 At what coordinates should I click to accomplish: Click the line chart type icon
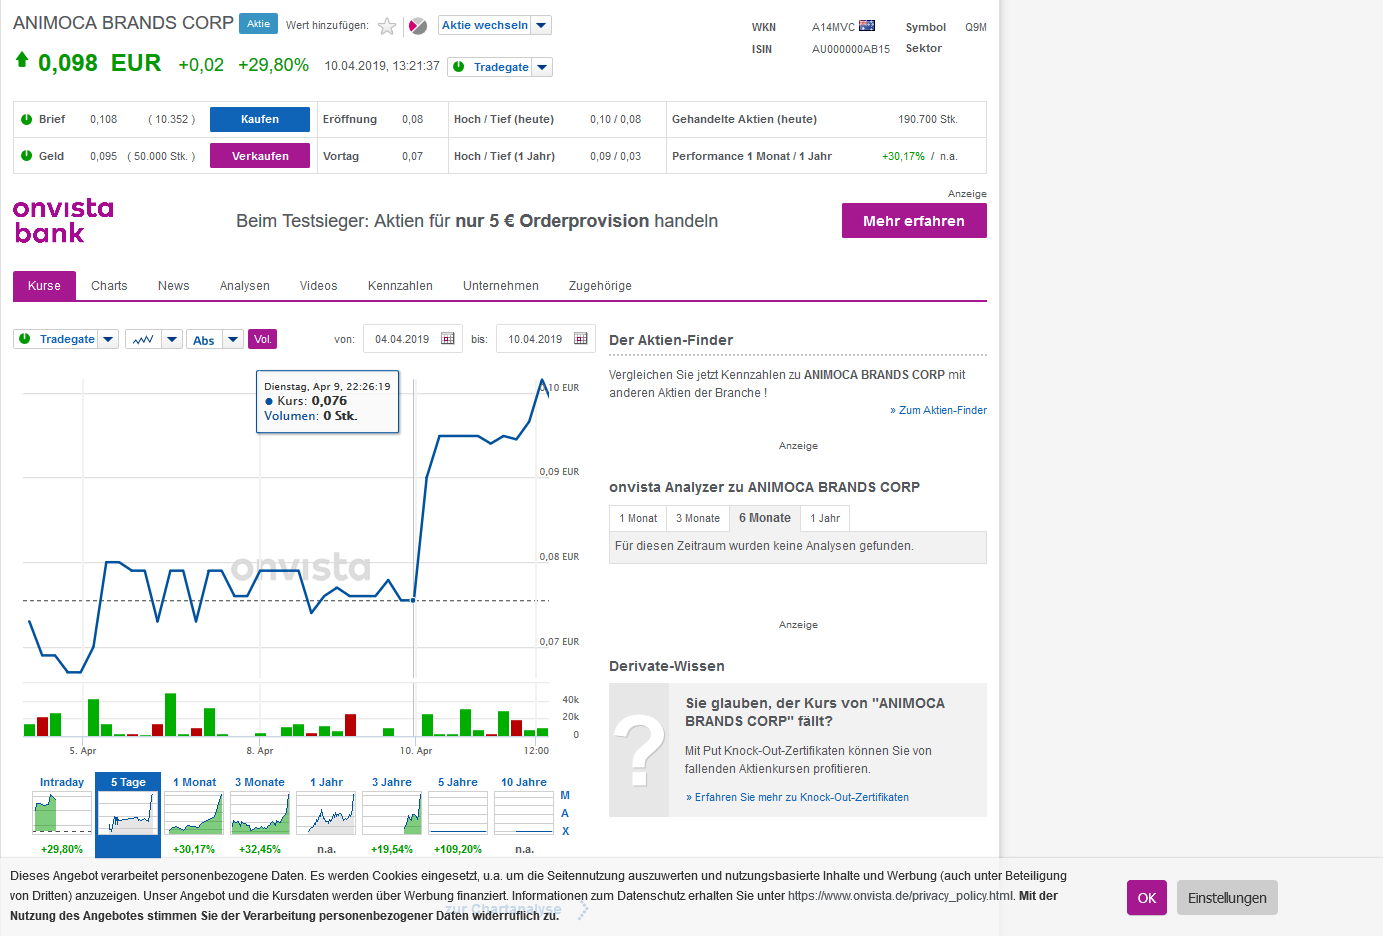click(x=143, y=340)
